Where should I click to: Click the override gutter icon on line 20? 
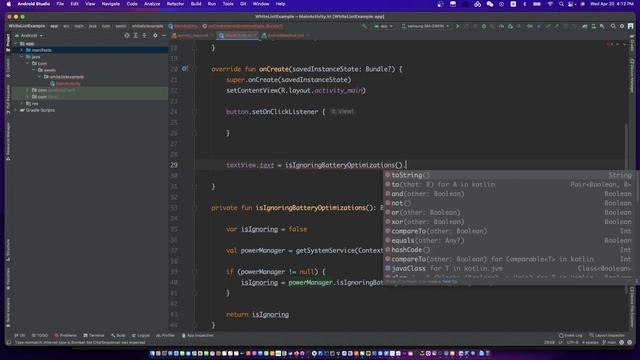point(184,69)
